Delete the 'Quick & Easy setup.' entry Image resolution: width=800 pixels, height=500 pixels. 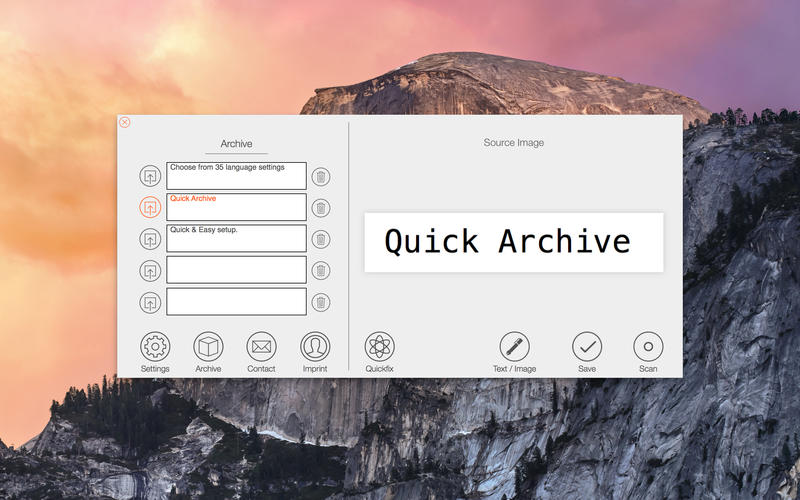(320, 239)
